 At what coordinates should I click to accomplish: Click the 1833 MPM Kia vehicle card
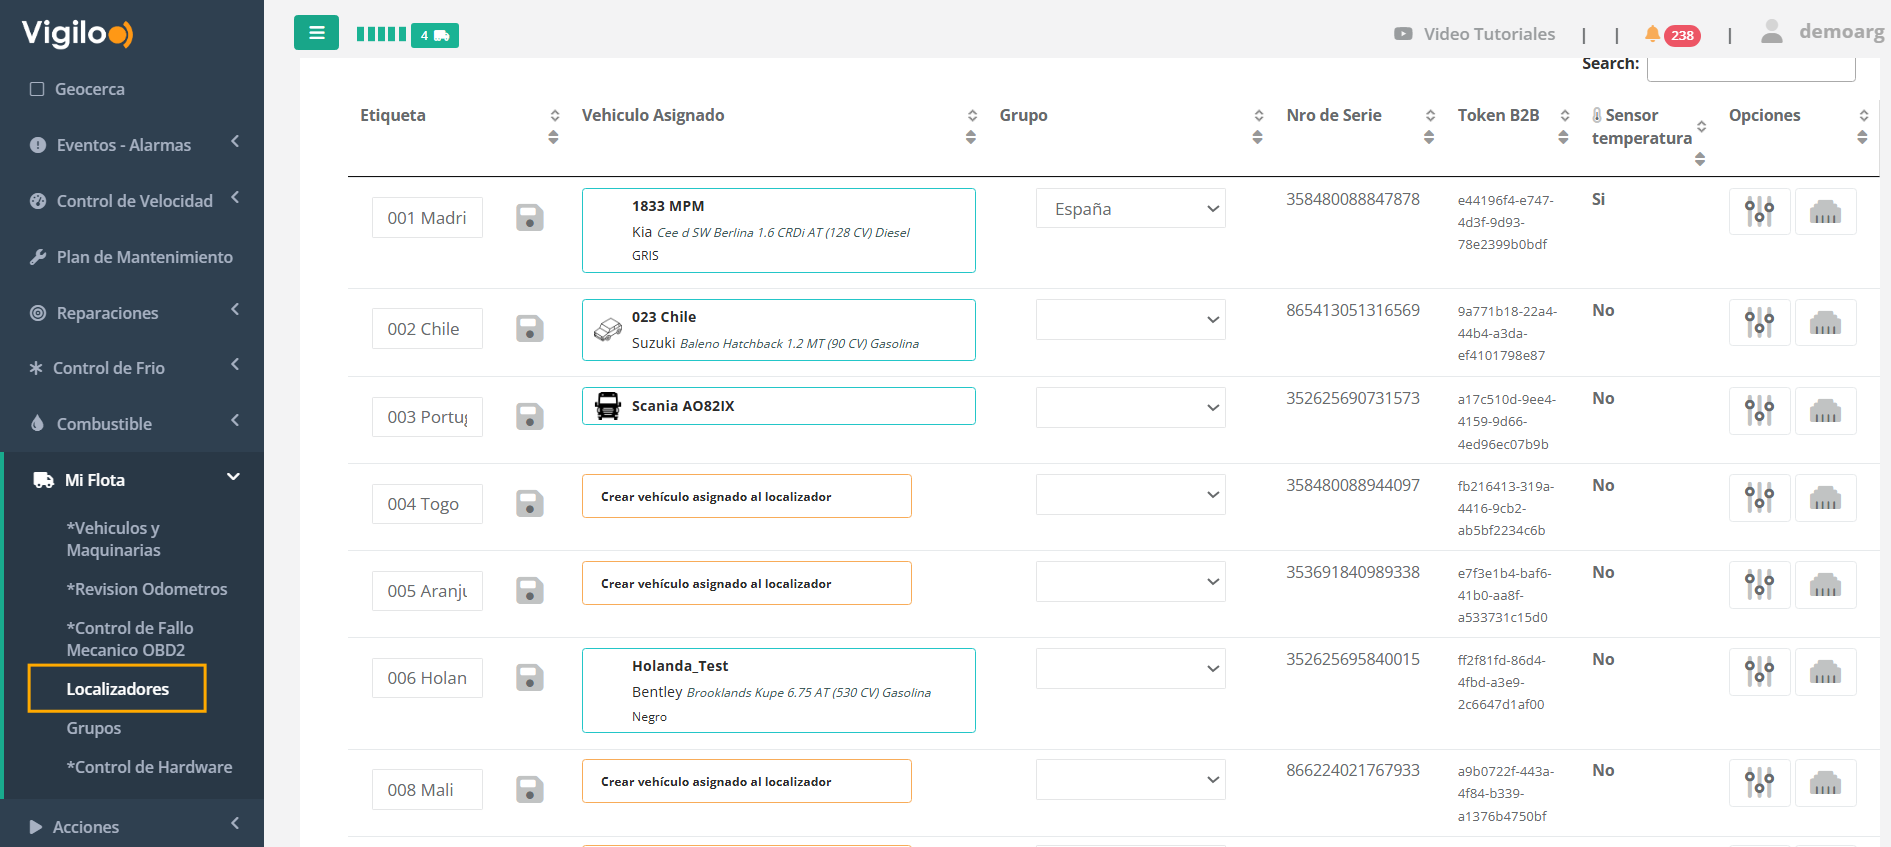tap(778, 230)
